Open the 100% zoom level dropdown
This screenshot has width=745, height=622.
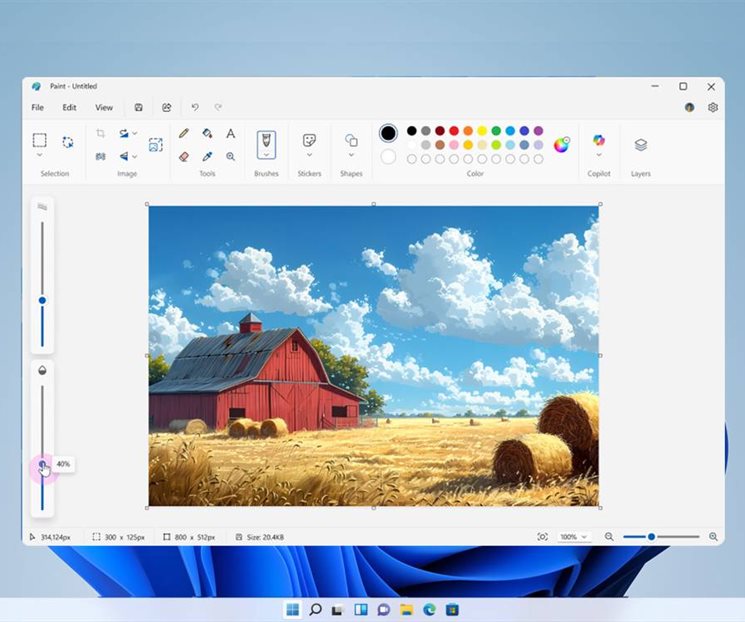click(574, 537)
